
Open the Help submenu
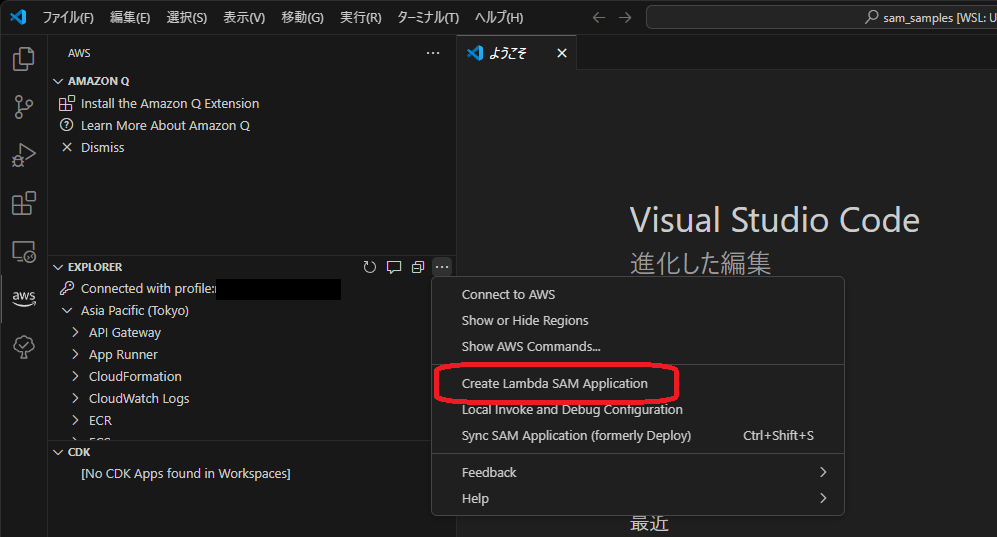point(638,498)
